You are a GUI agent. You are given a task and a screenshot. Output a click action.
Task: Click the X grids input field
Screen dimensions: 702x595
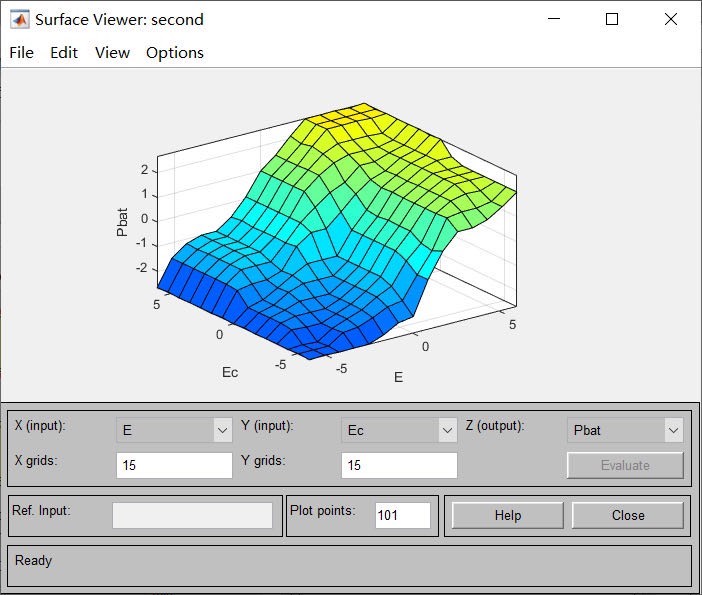pyautogui.click(x=174, y=465)
